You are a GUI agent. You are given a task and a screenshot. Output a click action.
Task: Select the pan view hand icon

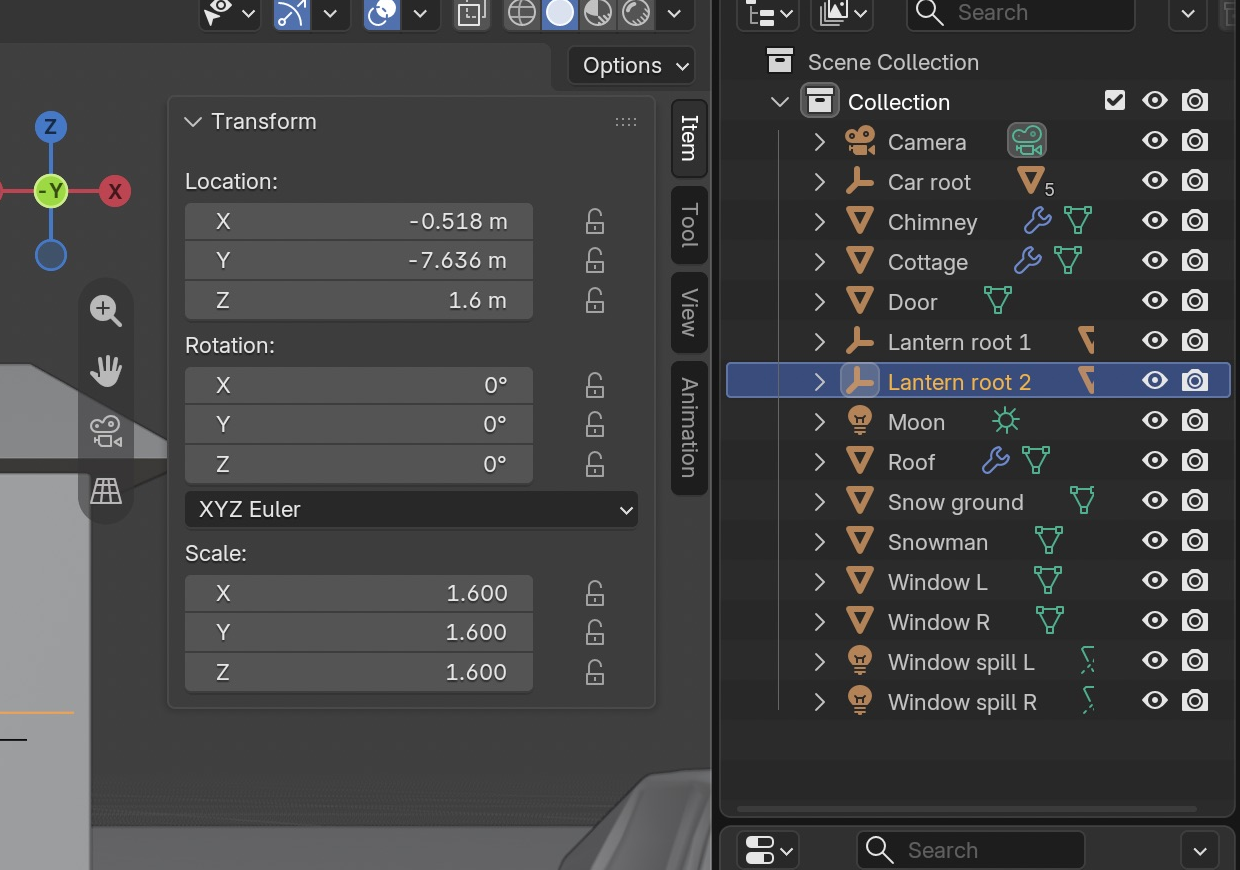(105, 371)
